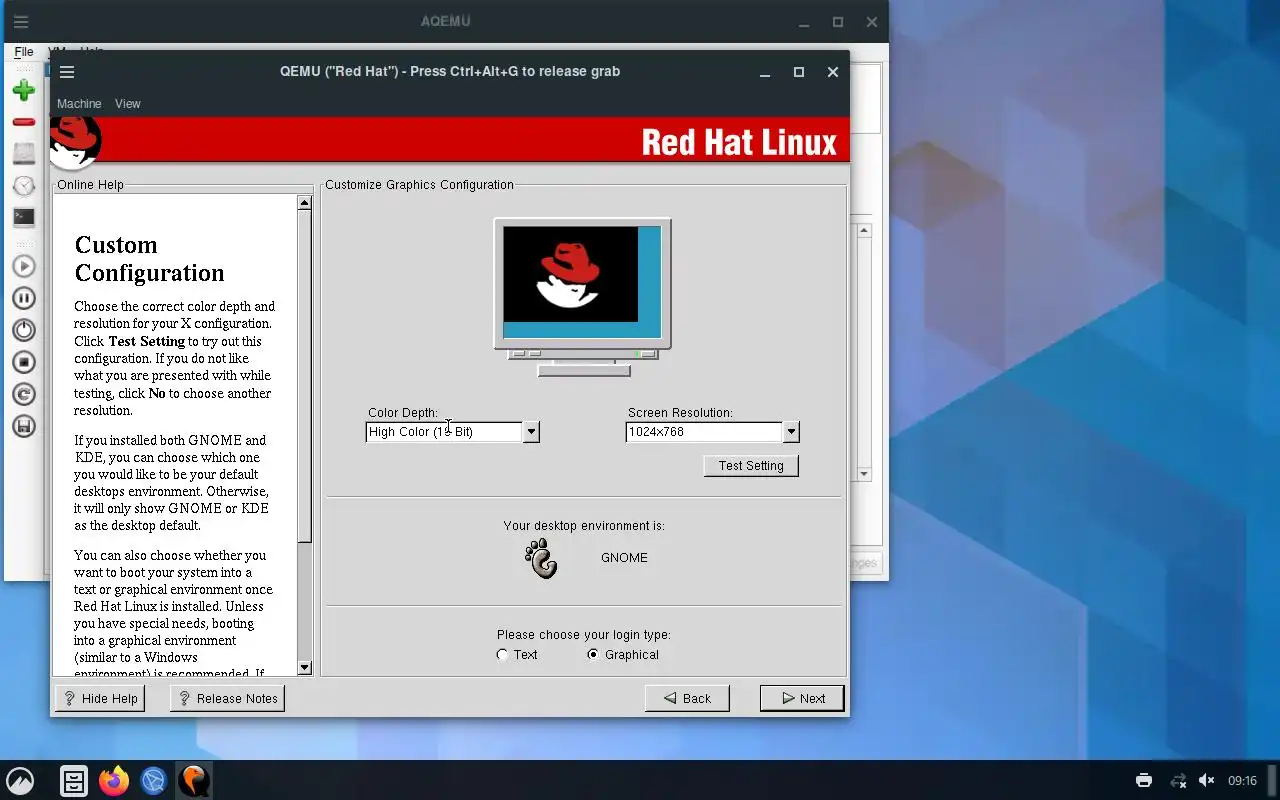Minimize the QEMU Red Hat window

point(765,72)
